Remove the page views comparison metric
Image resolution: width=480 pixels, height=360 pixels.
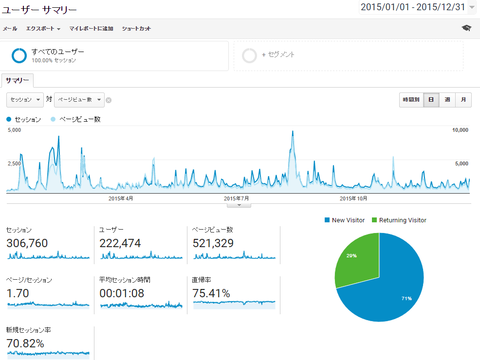[x=109, y=100]
